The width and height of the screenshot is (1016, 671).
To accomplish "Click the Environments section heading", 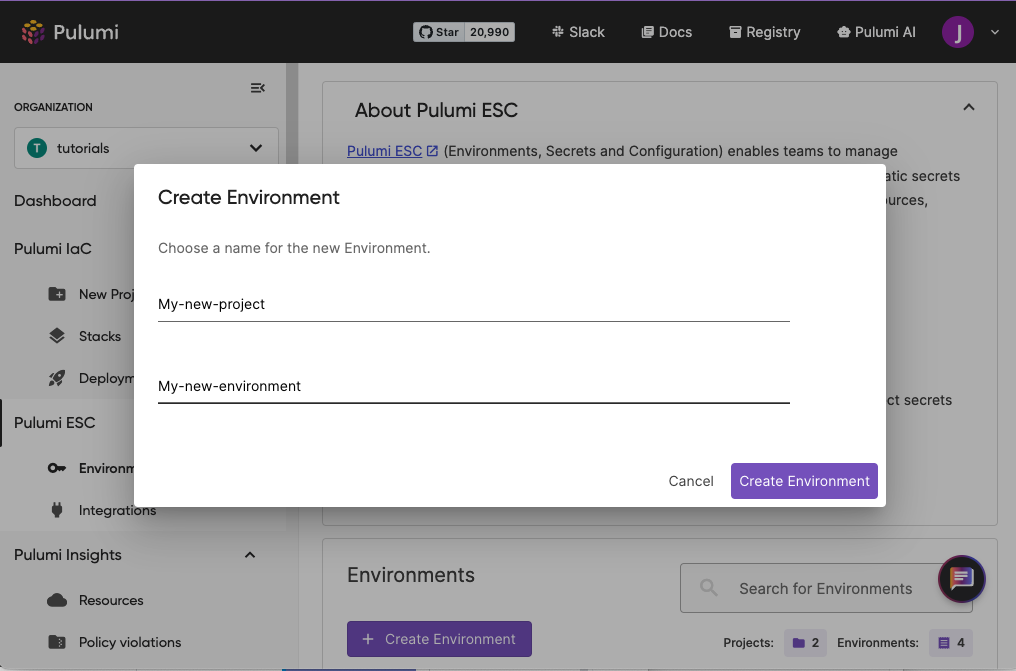I will 411,575.
